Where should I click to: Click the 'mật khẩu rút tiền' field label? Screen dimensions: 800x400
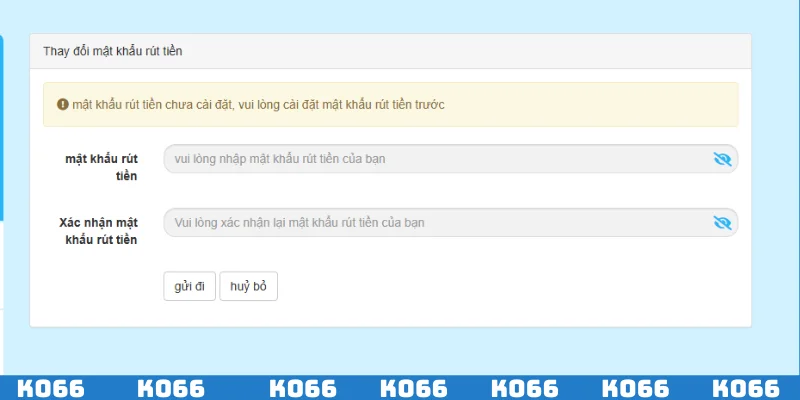pos(100,168)
